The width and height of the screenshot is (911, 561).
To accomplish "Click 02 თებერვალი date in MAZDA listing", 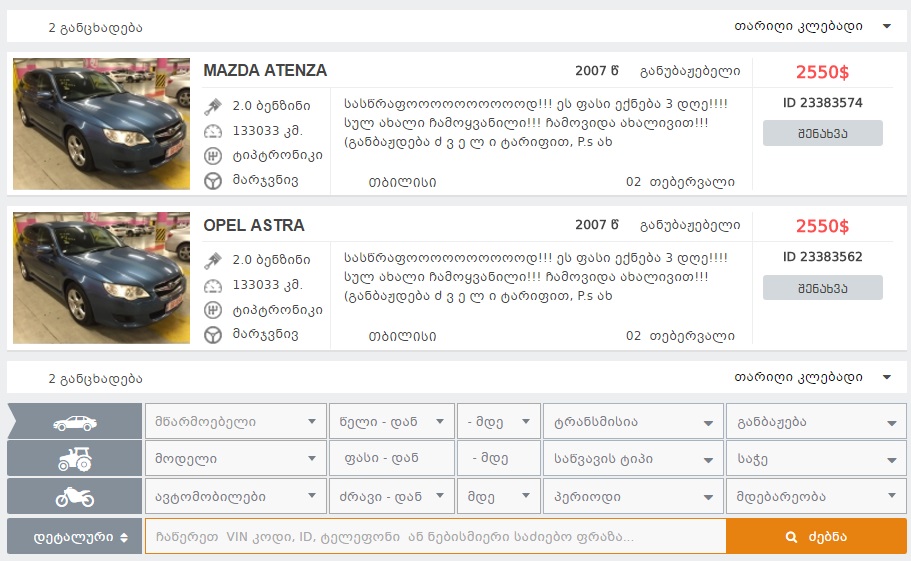I will 680,182.
